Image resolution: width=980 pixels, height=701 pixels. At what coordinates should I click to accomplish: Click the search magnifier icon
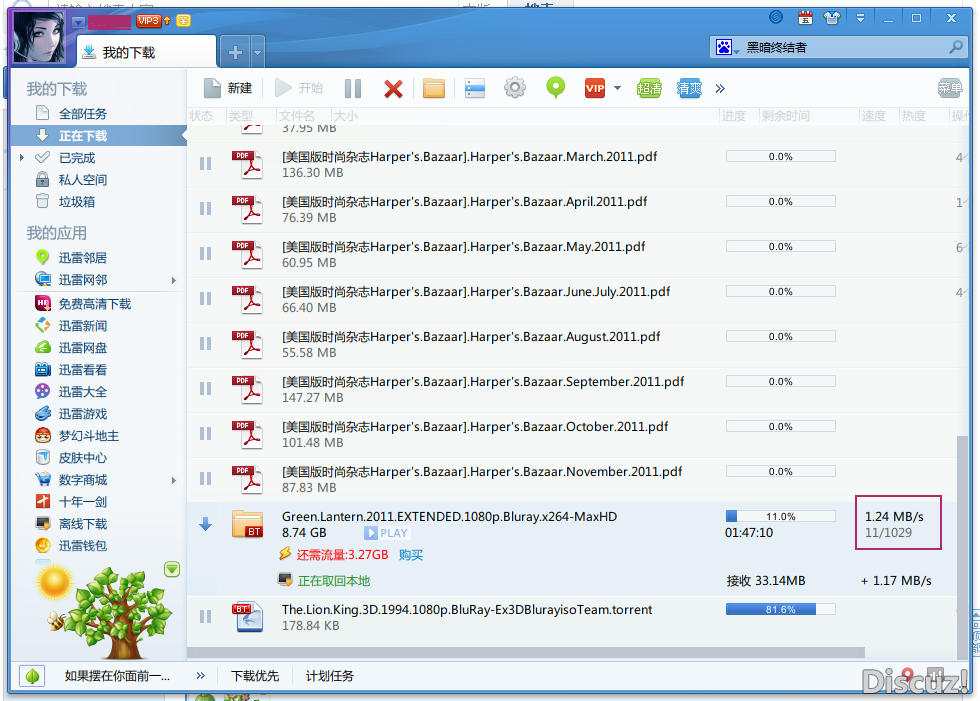[x=956, y=47]
